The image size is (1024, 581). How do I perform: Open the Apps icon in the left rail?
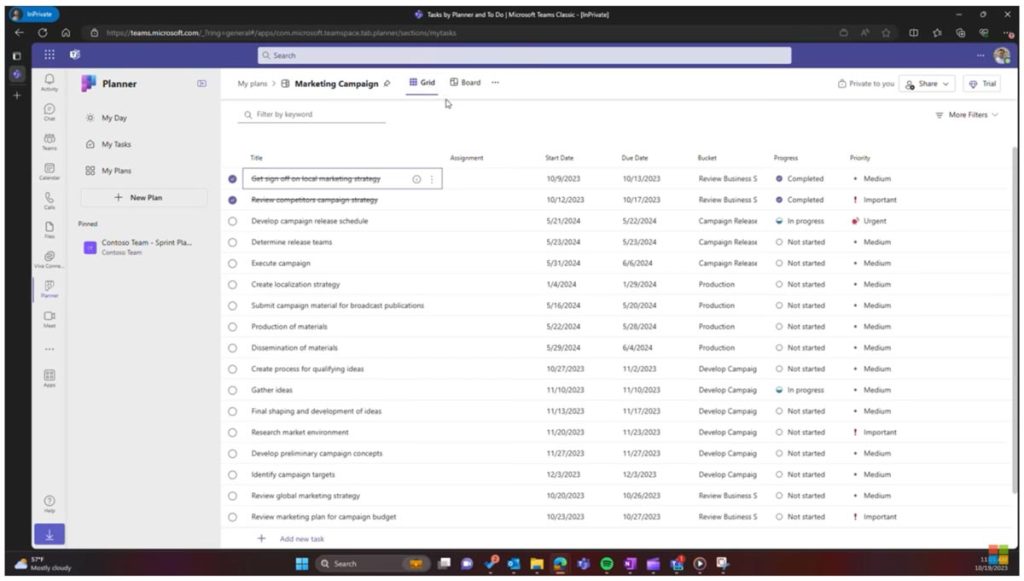(48, 378)
